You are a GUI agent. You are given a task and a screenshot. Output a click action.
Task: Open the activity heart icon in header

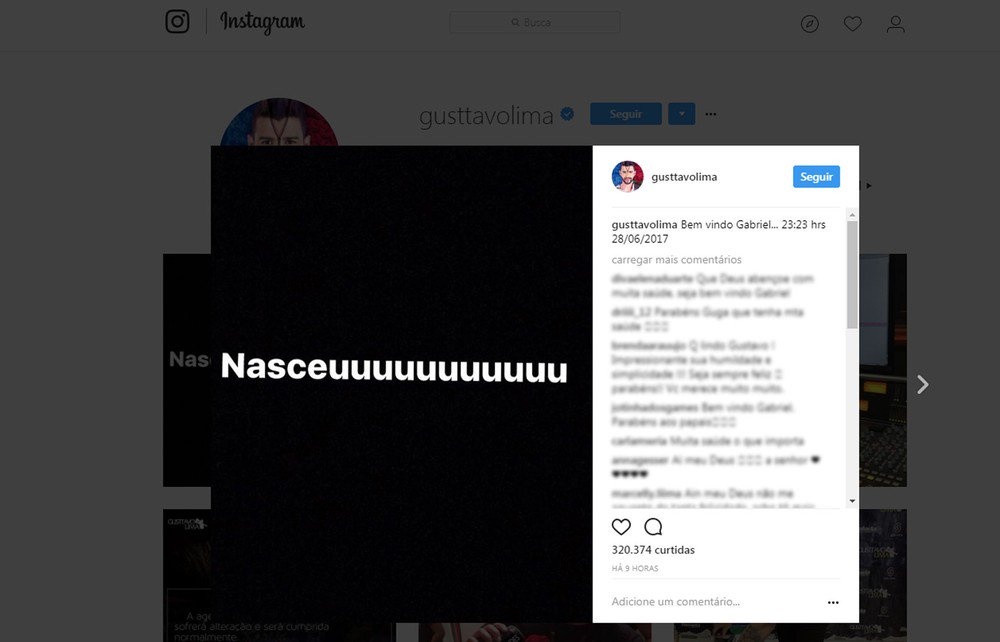[853, 24]
